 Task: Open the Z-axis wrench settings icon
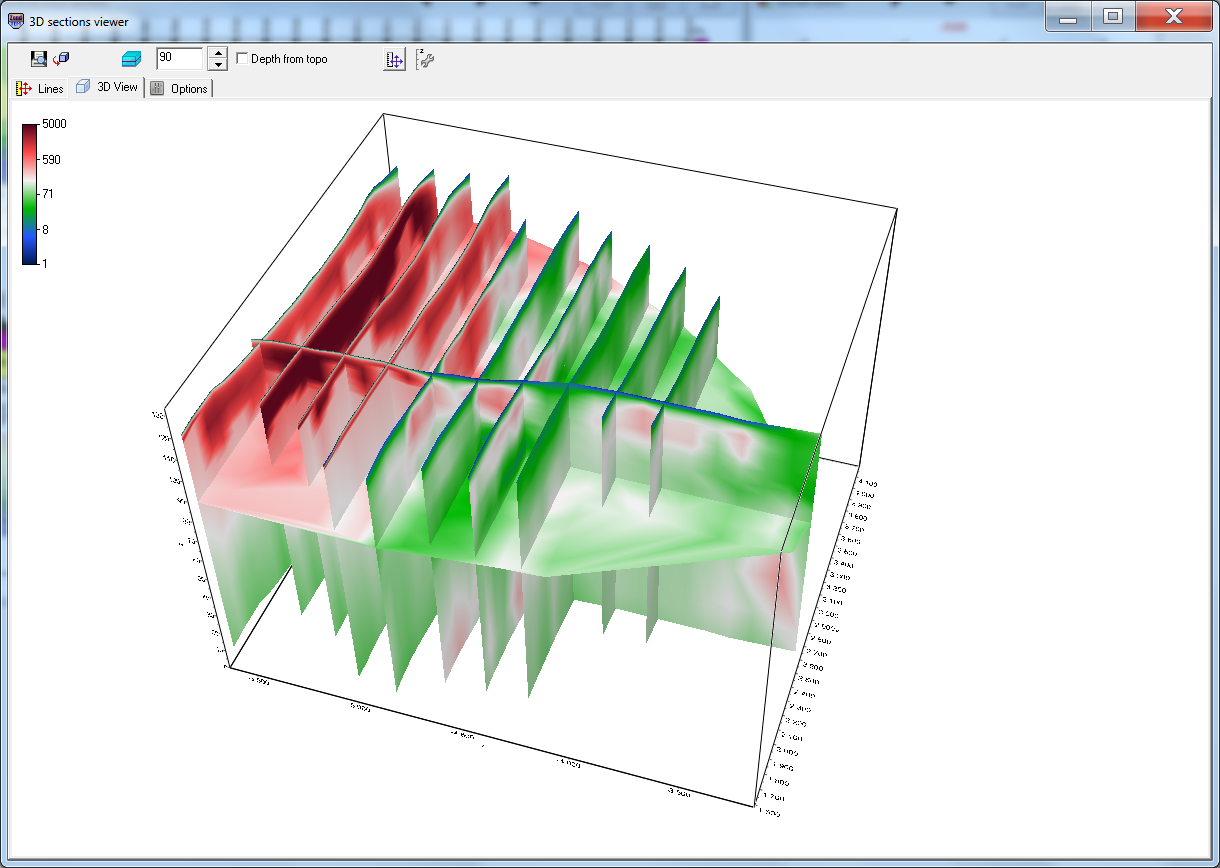(x=425, y=59)
